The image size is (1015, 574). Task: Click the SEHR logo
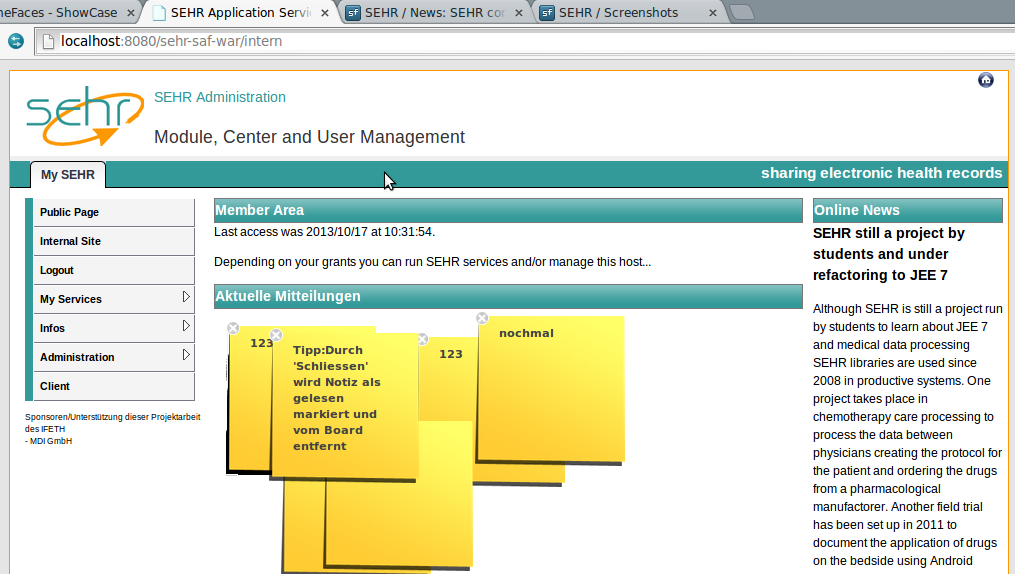point(84,115)
